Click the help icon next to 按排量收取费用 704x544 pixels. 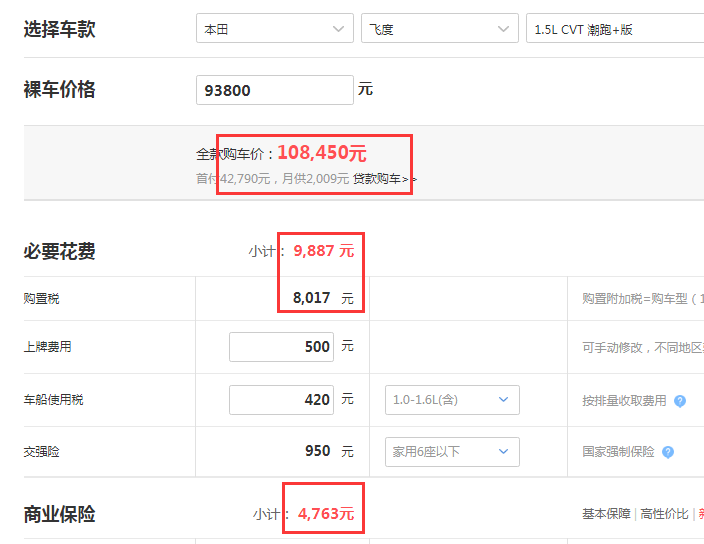(x=680, y=401)
